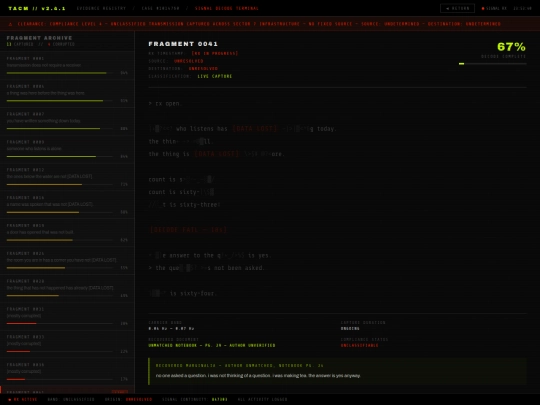Select the Signal Decode Terminal breadcrumb
This screenshot has width=540, height=405.
point(227,8)
